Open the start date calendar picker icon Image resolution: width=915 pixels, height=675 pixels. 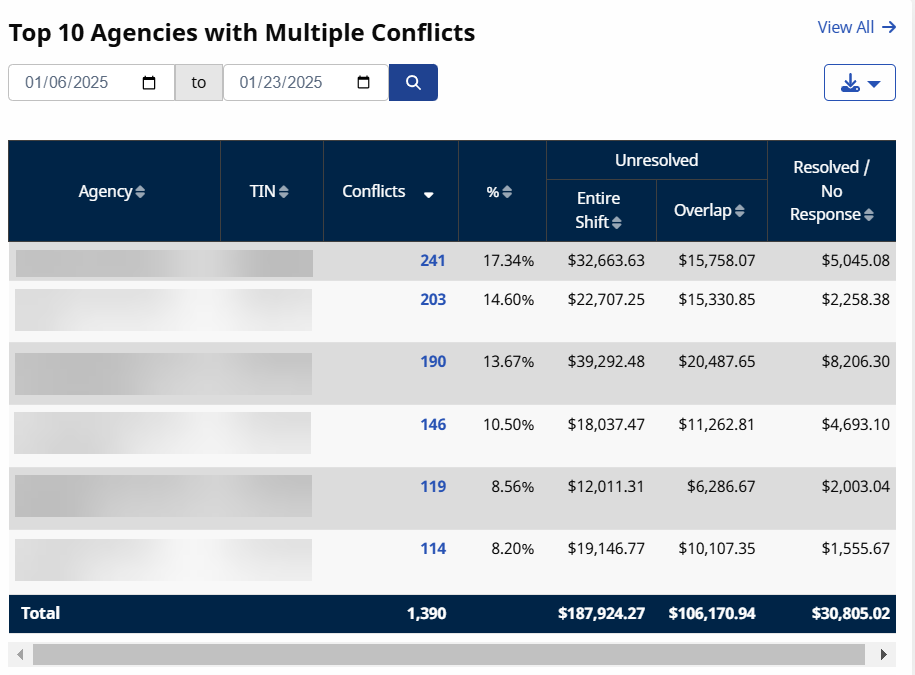pos(149,83)
